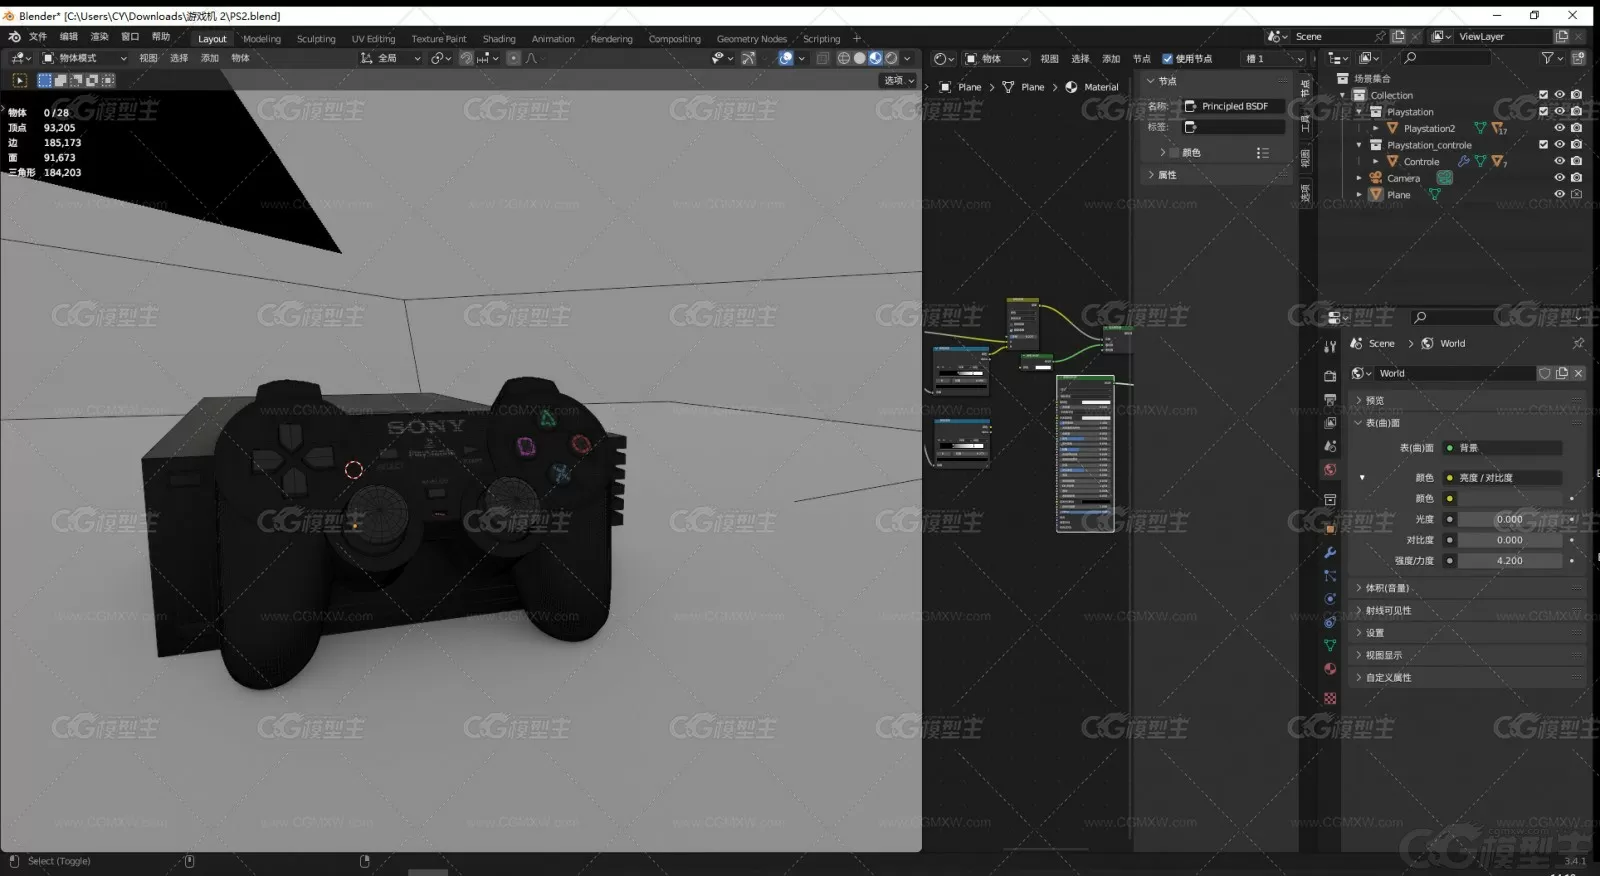Viewport: 1600px width, 876px height.
Task: Unlink the World datablock with X
Action: click(x=1578, y=373)
